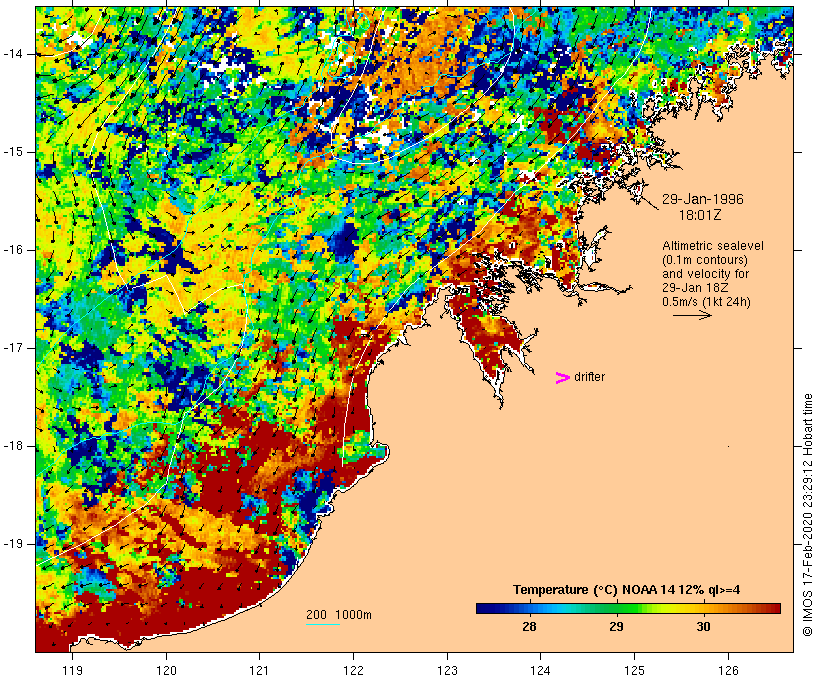Click the '(0.1m contours)' text
The width and height of the screenshot is (820, 680).
pyautogui.click(x=705, y=260)
